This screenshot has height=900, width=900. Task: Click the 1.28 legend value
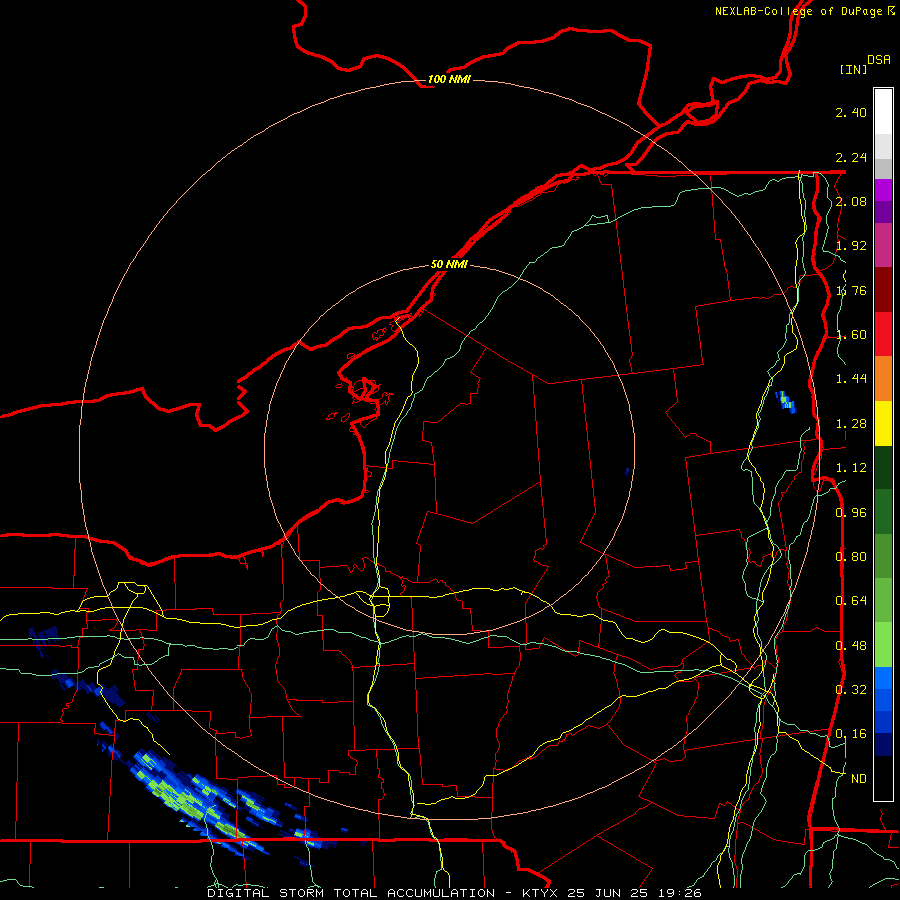click(851, 424)
